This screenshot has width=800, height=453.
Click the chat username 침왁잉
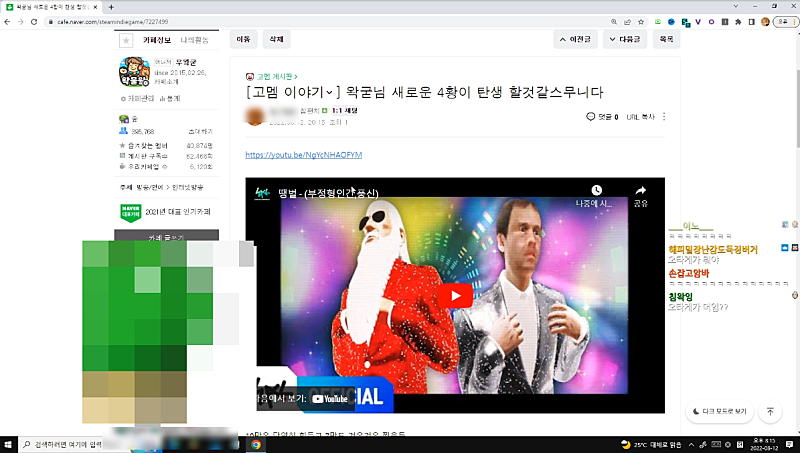pos(681,297)
